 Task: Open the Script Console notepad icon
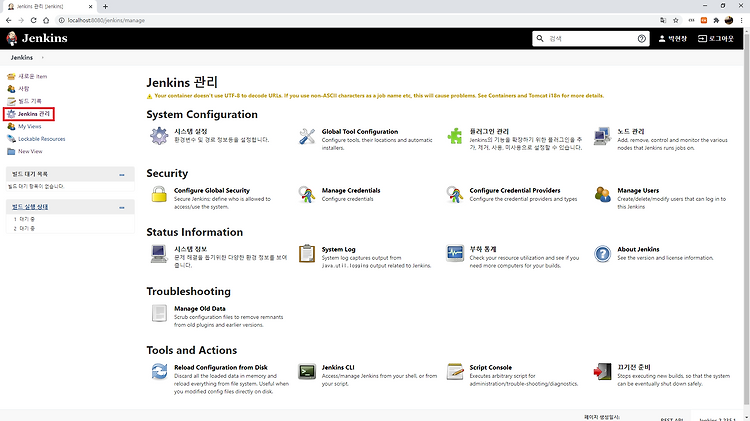pyautogui.click(x=454, y=372)
